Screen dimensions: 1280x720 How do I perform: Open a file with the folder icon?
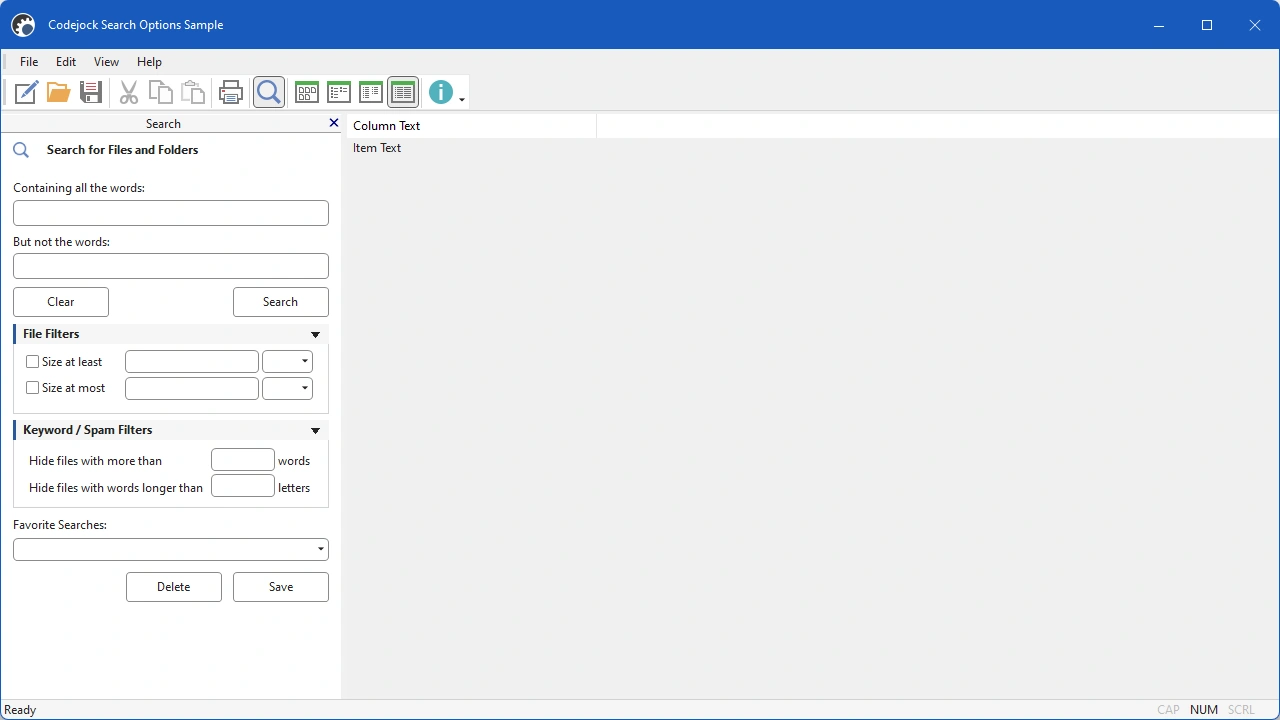(59, 93)
